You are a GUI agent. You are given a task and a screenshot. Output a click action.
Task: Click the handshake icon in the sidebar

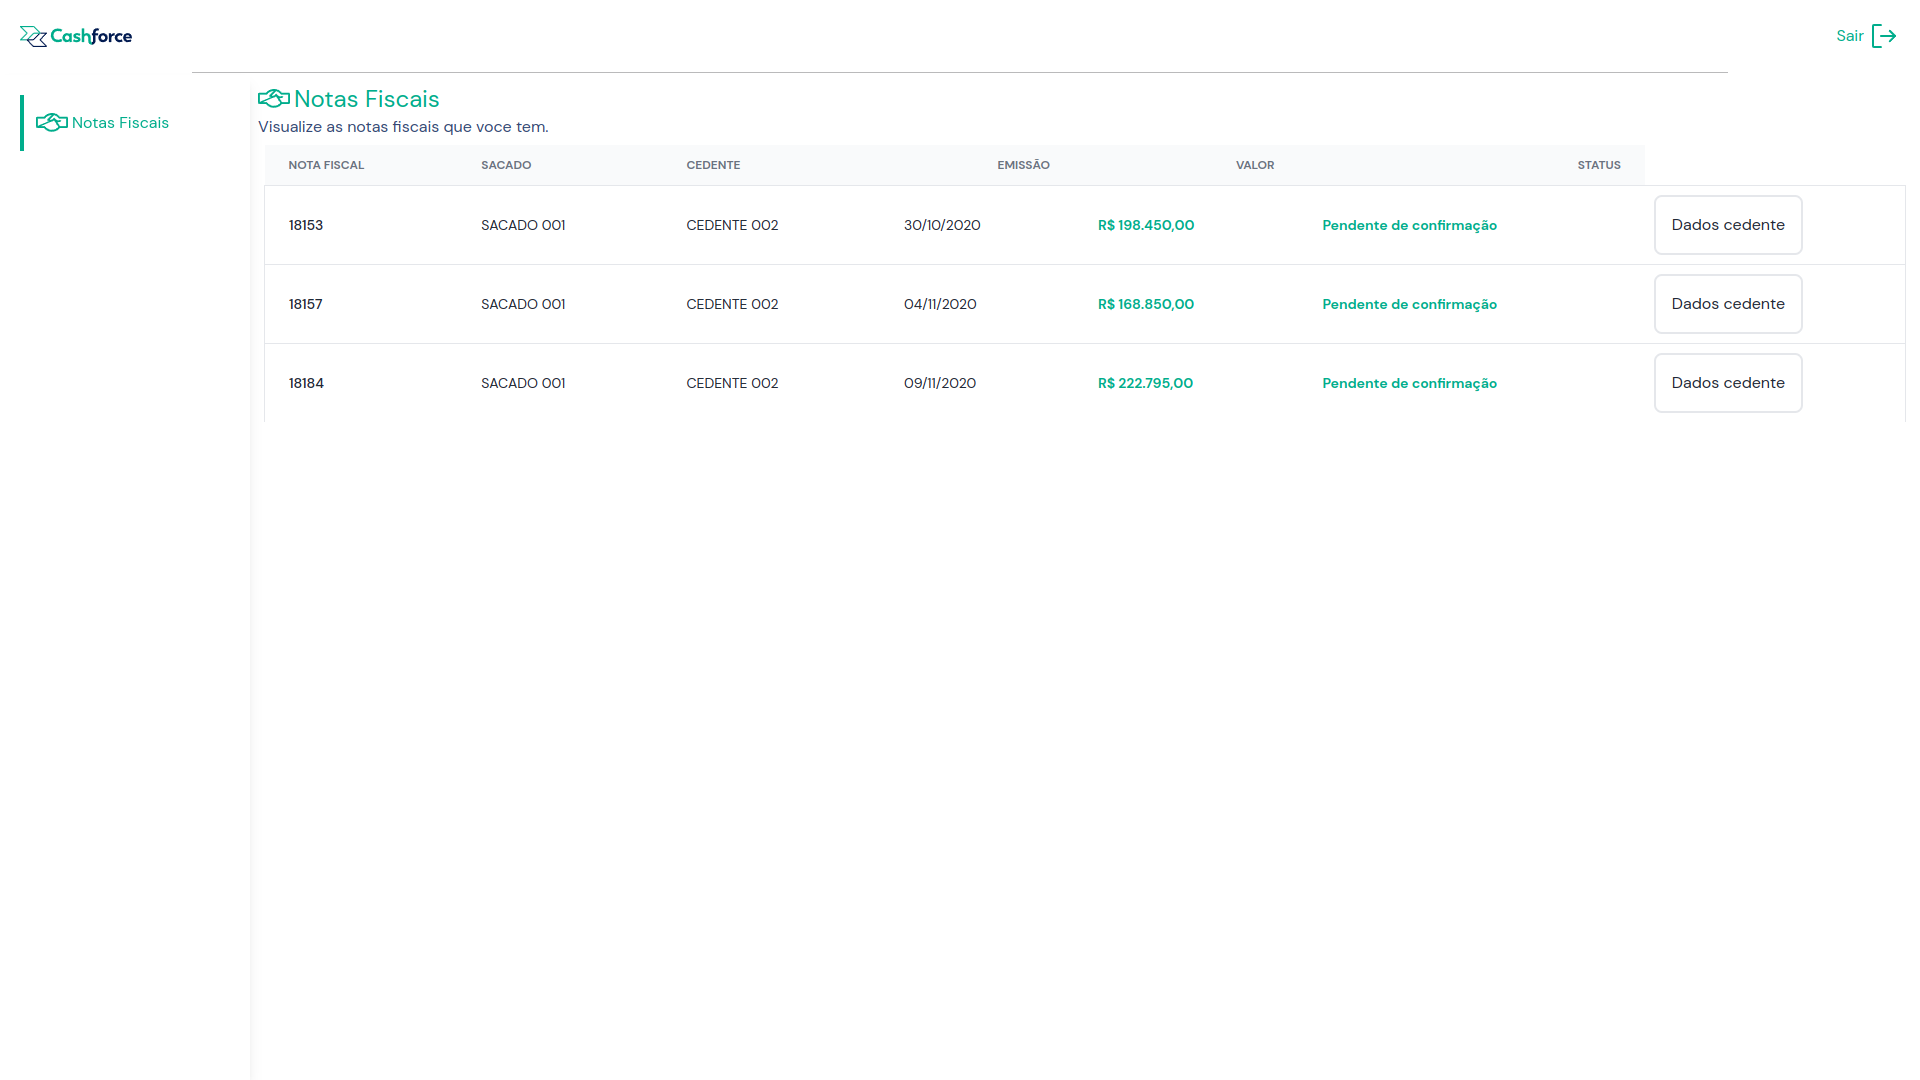[x=52, y=123]
